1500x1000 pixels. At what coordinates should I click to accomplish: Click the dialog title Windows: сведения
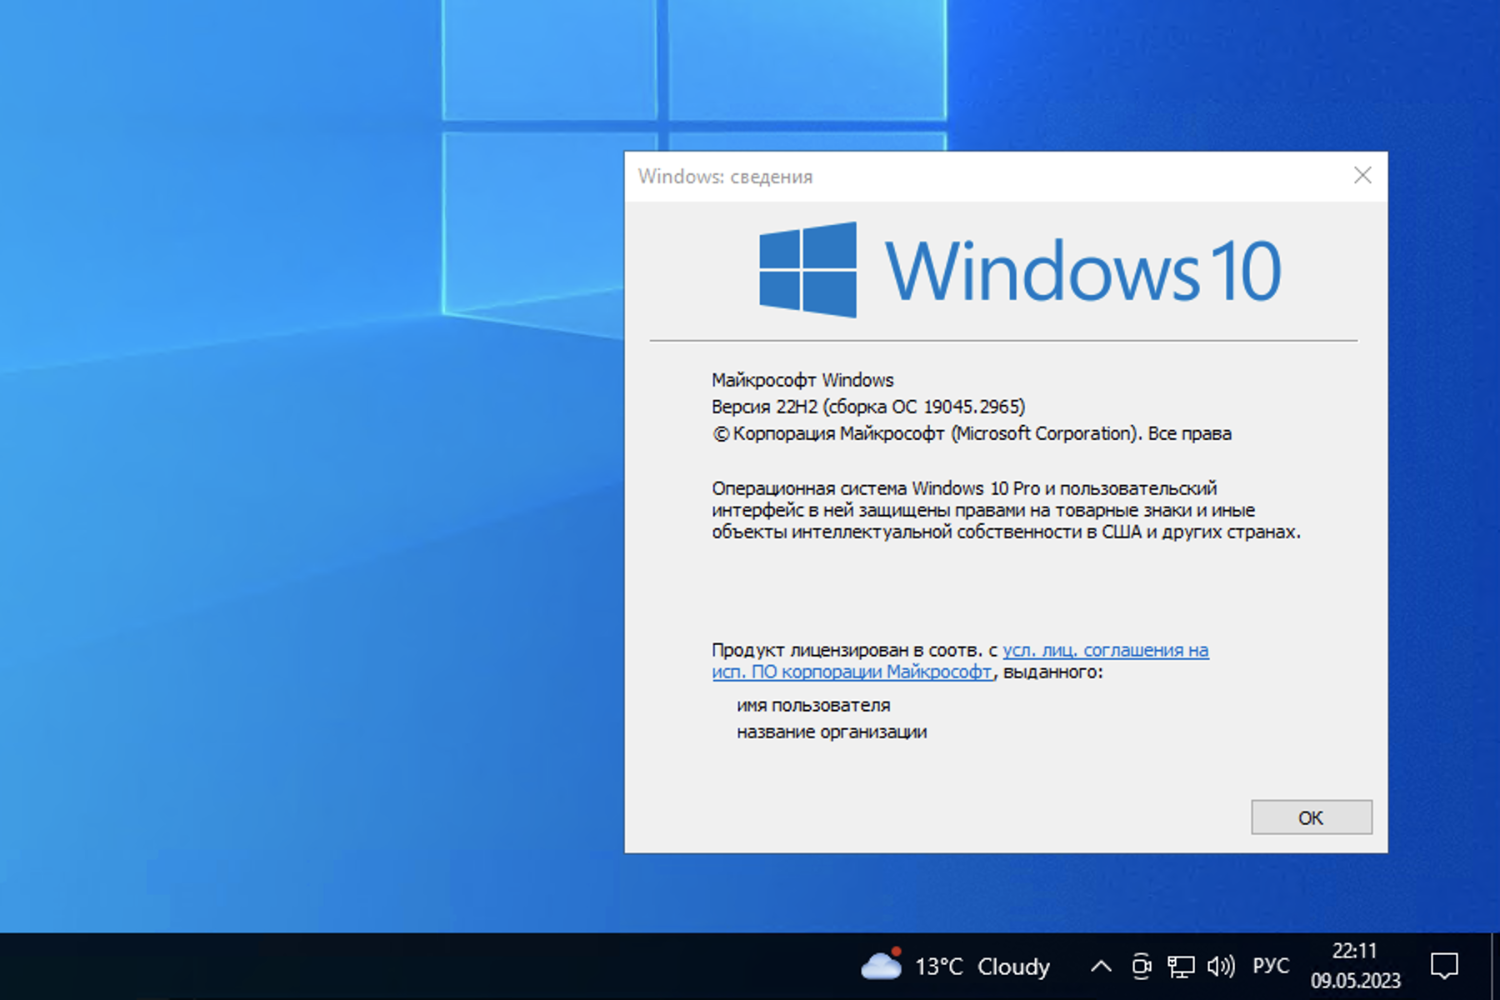click(726, 177)
